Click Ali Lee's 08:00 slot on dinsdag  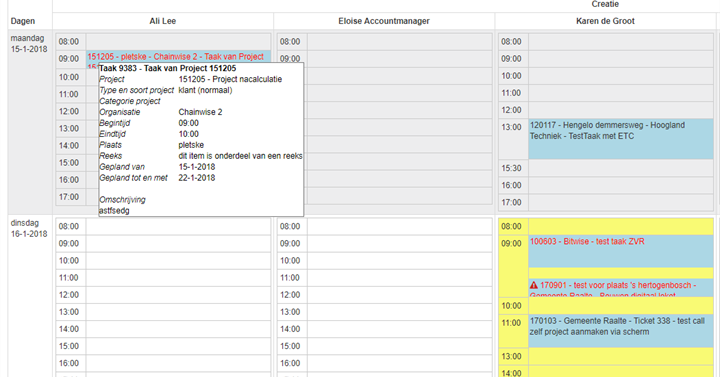(178, 226)
